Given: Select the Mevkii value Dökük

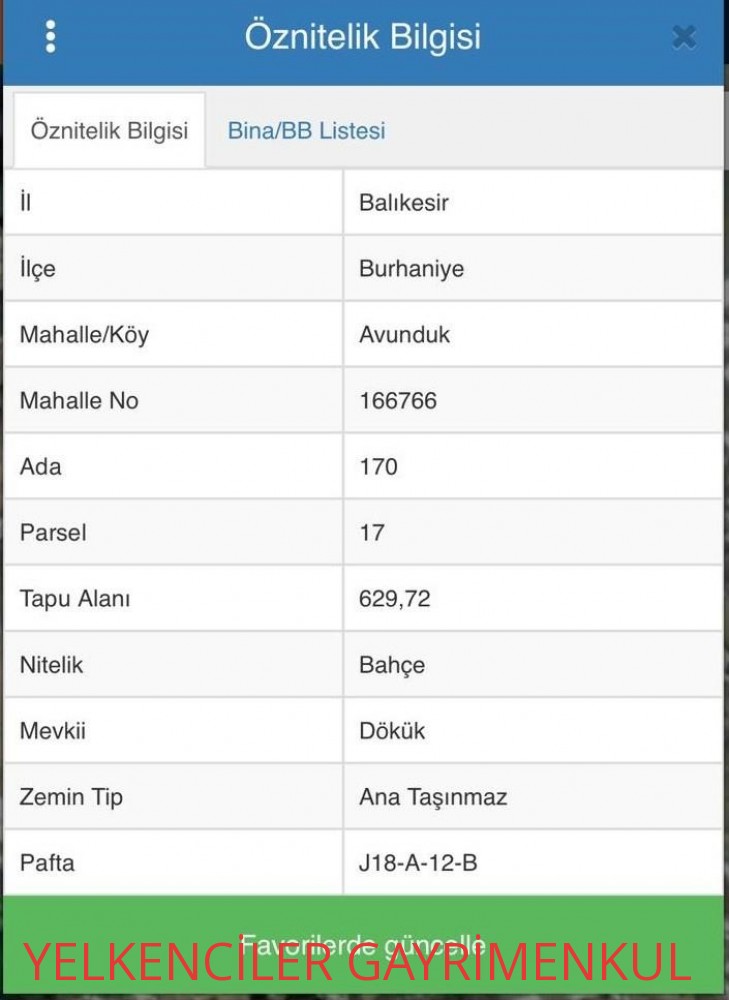Looking at the screenshot, I should click(x=392, y=731).
